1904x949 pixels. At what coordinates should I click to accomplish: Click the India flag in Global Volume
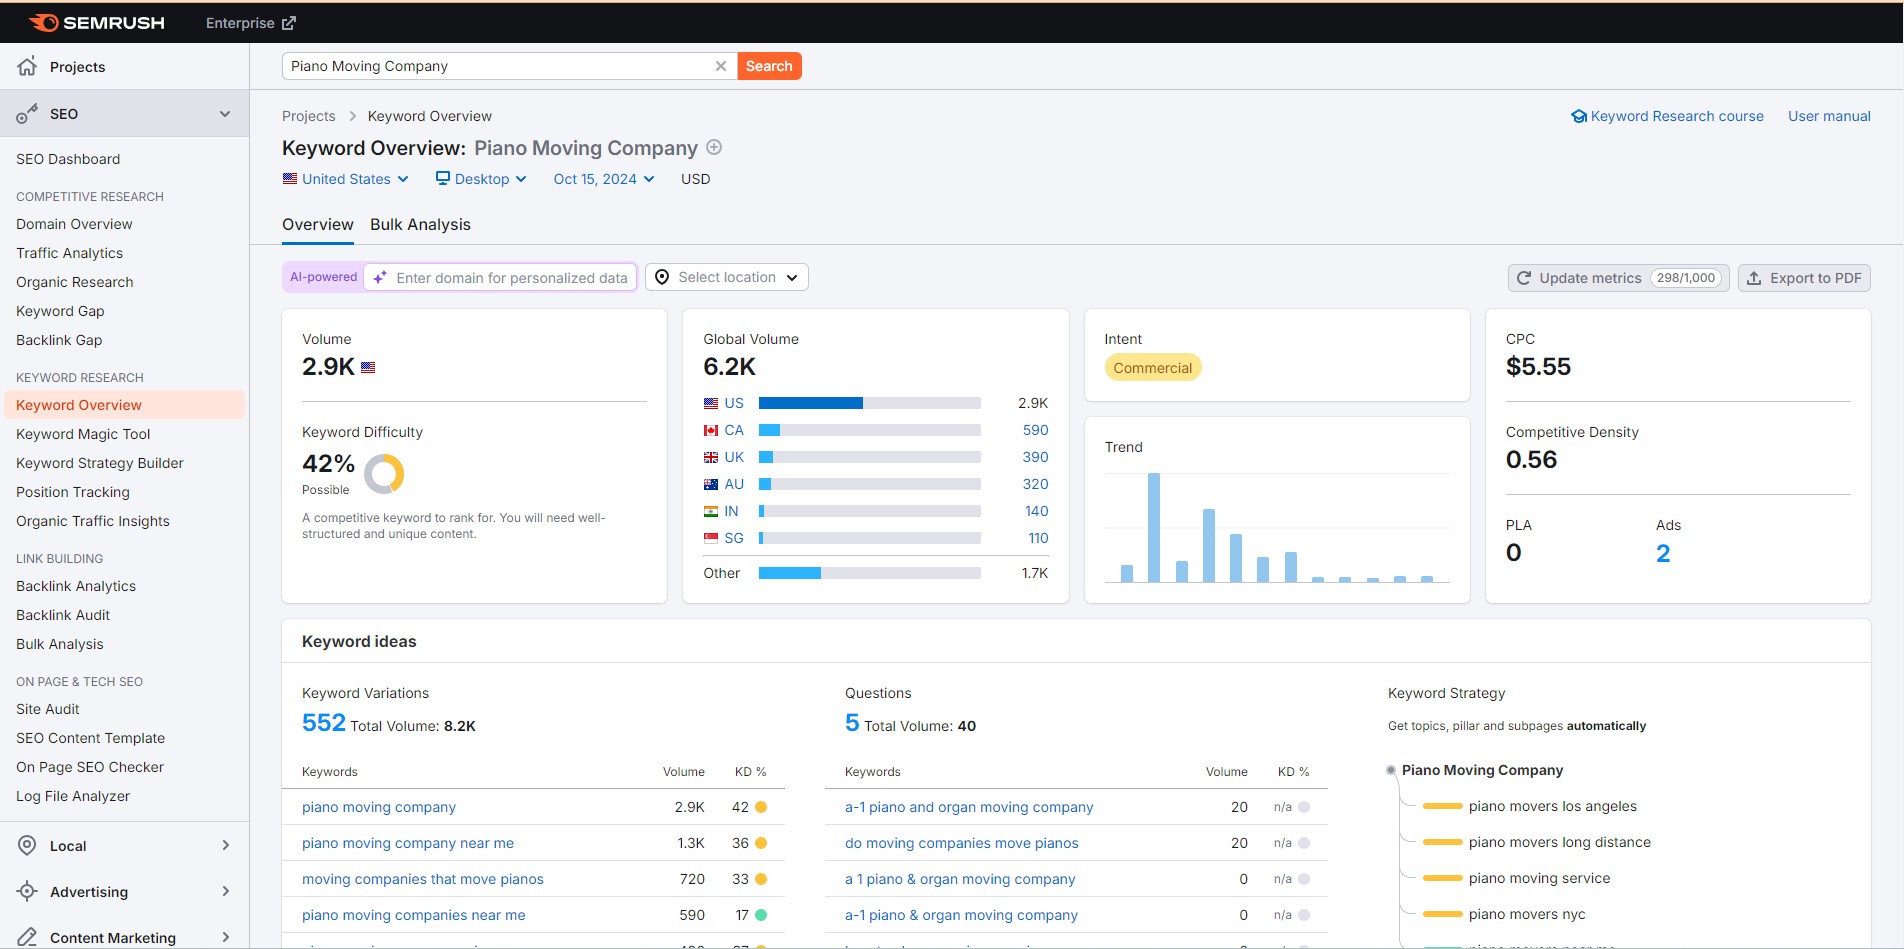[711, 511]
